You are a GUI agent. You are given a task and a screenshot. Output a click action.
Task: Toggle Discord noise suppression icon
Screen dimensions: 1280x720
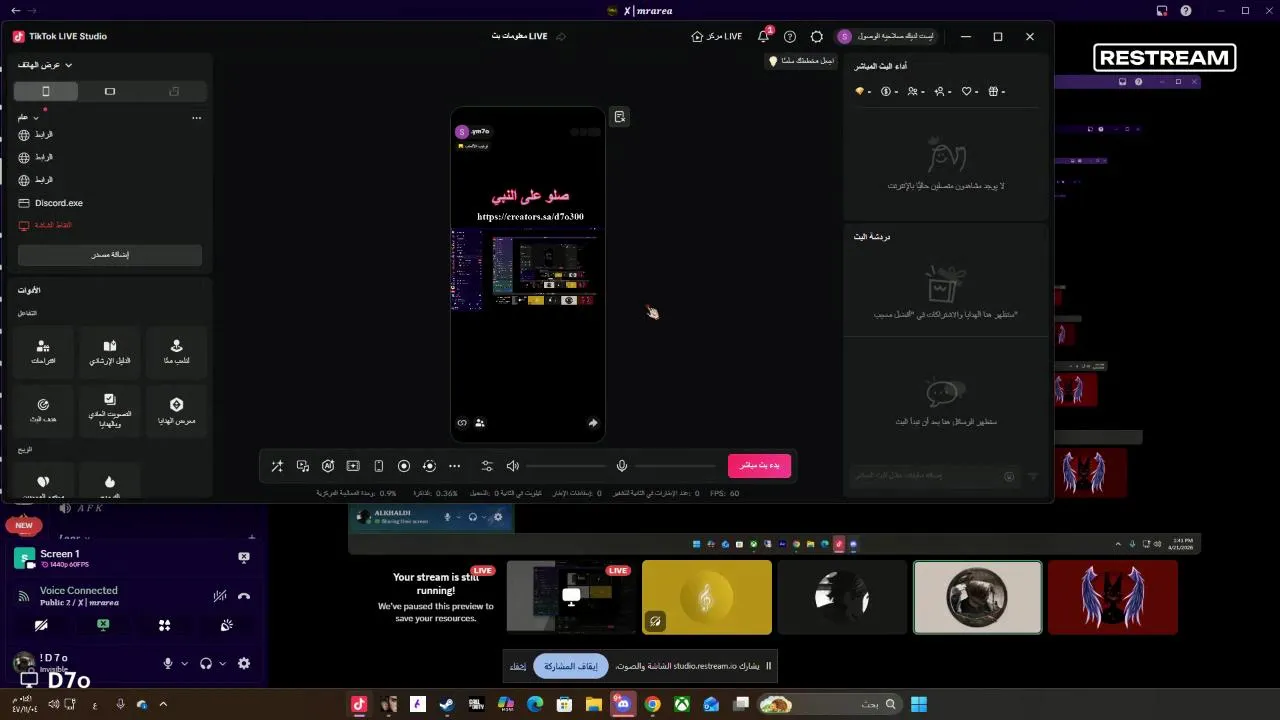(x=220, y=596)
